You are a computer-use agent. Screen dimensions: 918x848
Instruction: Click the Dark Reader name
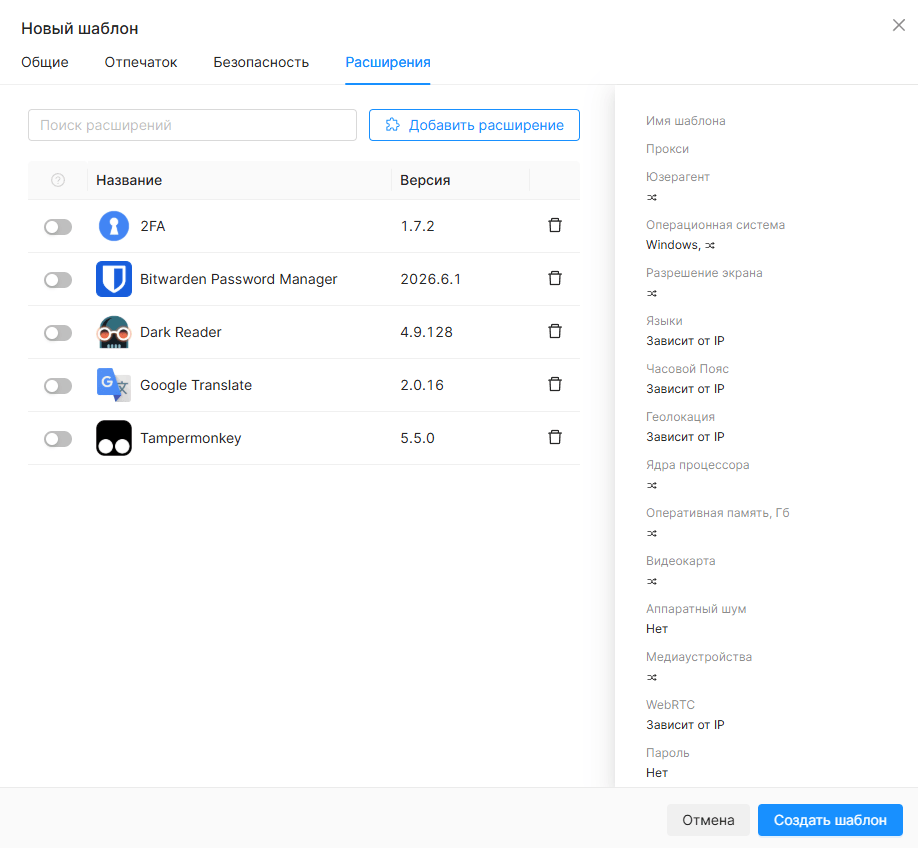click(181, 332)
